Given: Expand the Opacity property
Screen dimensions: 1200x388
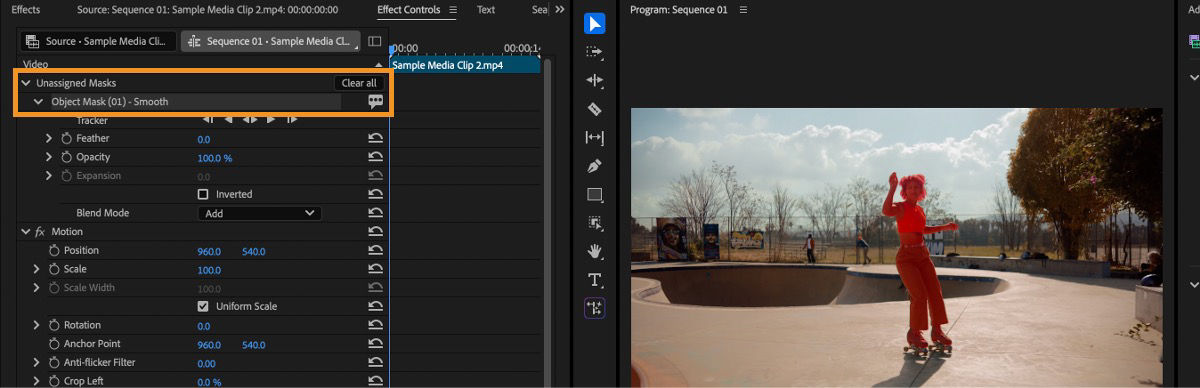Looking at the screenshot, I should 49,157.
